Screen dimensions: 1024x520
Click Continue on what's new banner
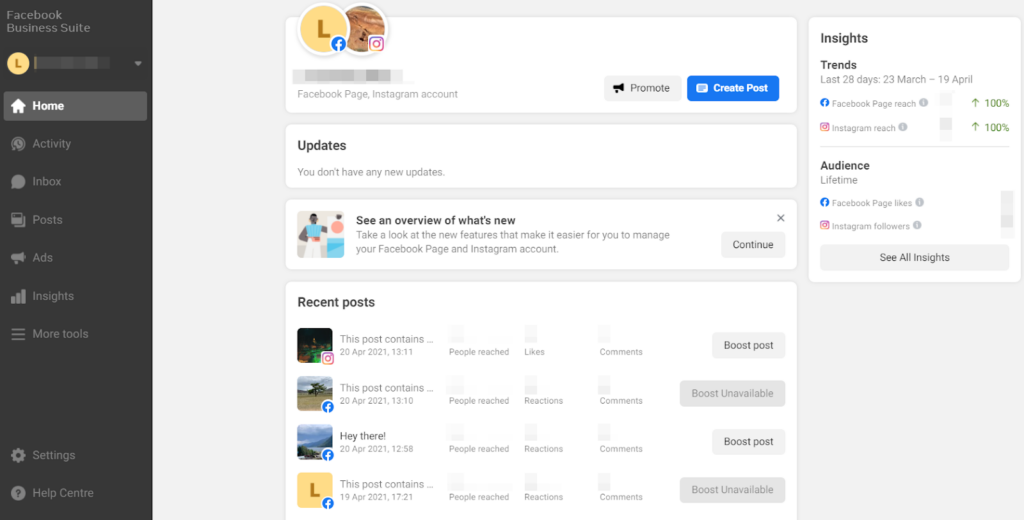click(753, 245)
